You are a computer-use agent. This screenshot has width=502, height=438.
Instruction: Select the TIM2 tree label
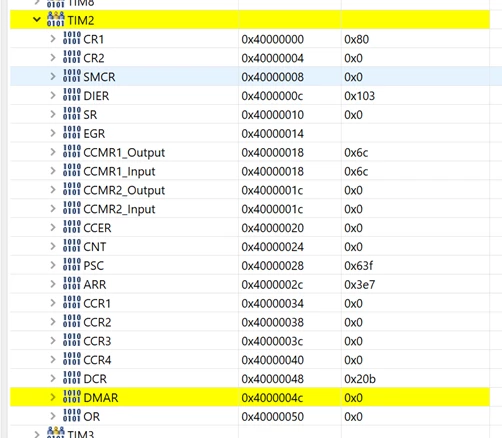tap(81, 20)
